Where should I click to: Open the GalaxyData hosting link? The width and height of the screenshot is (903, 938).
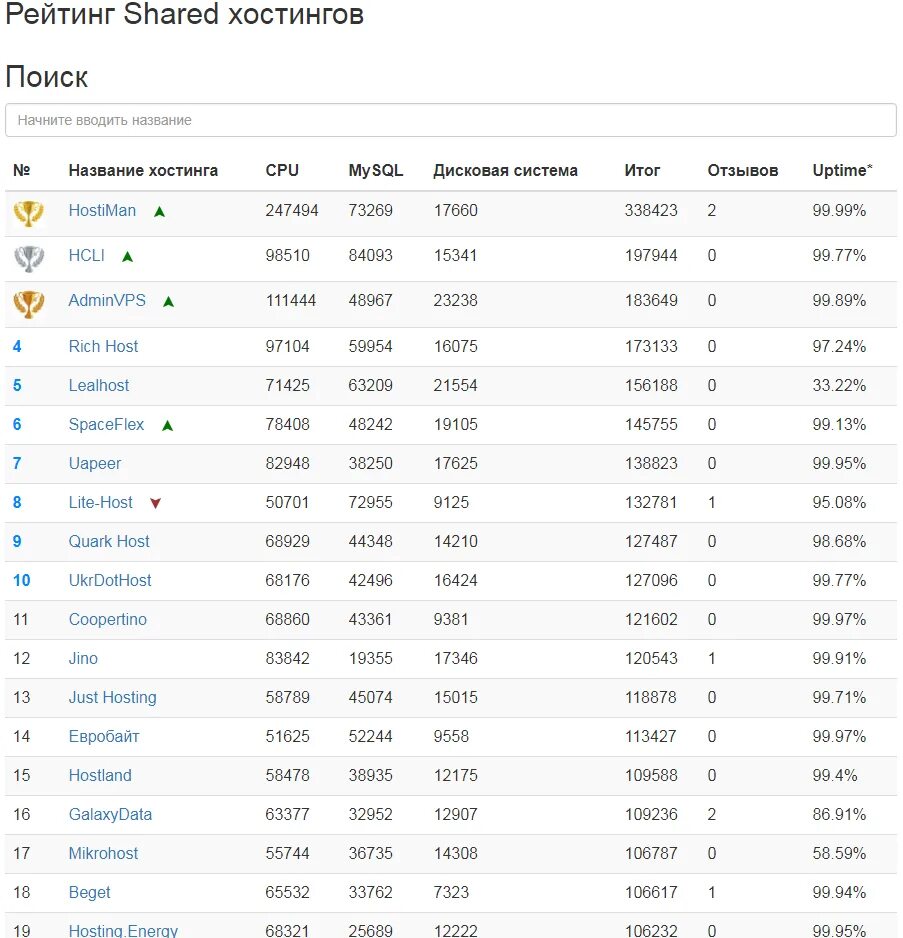click(110, 814)
